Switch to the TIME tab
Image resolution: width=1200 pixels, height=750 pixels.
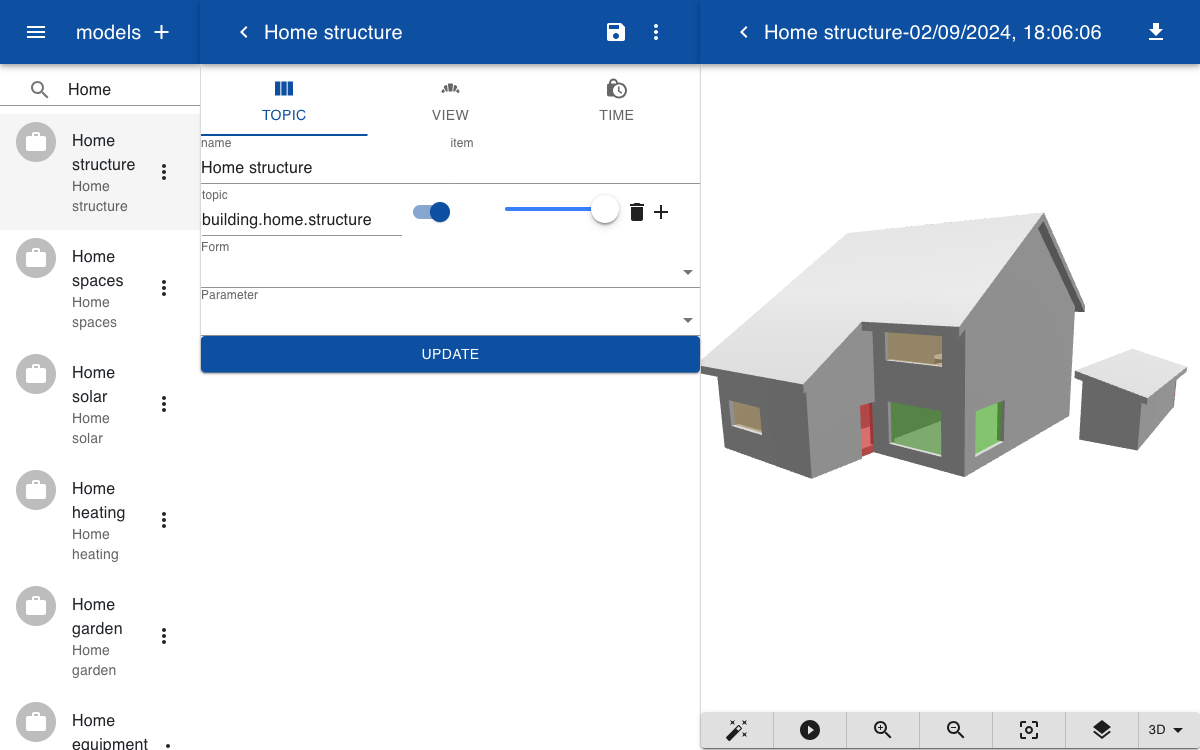(617, 100)
